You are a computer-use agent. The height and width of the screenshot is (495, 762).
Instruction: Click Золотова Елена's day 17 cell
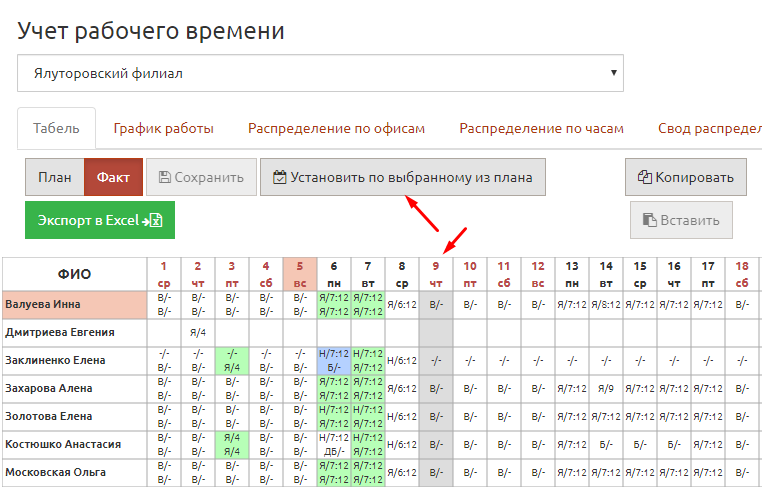pyautogui.click(x=708, y=417)
